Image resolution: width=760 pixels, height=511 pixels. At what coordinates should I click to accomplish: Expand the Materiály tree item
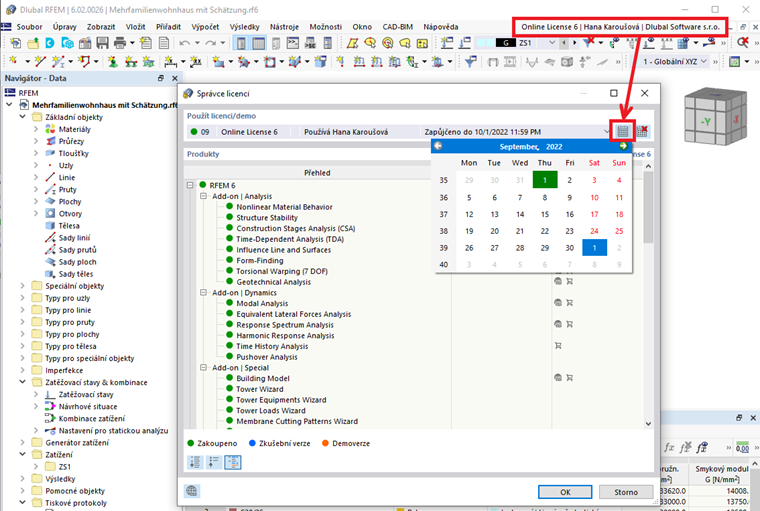pyautogui.click(x=36, y=129)
